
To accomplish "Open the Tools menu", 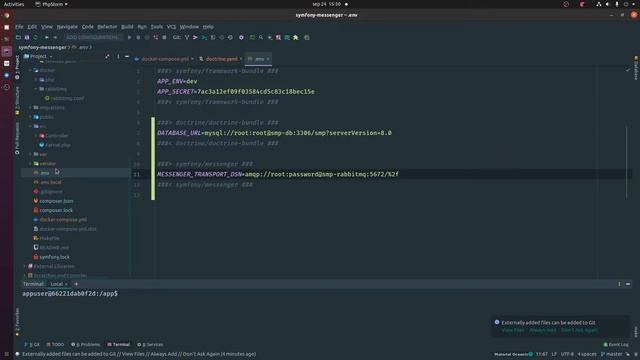I will click(157, 27).
